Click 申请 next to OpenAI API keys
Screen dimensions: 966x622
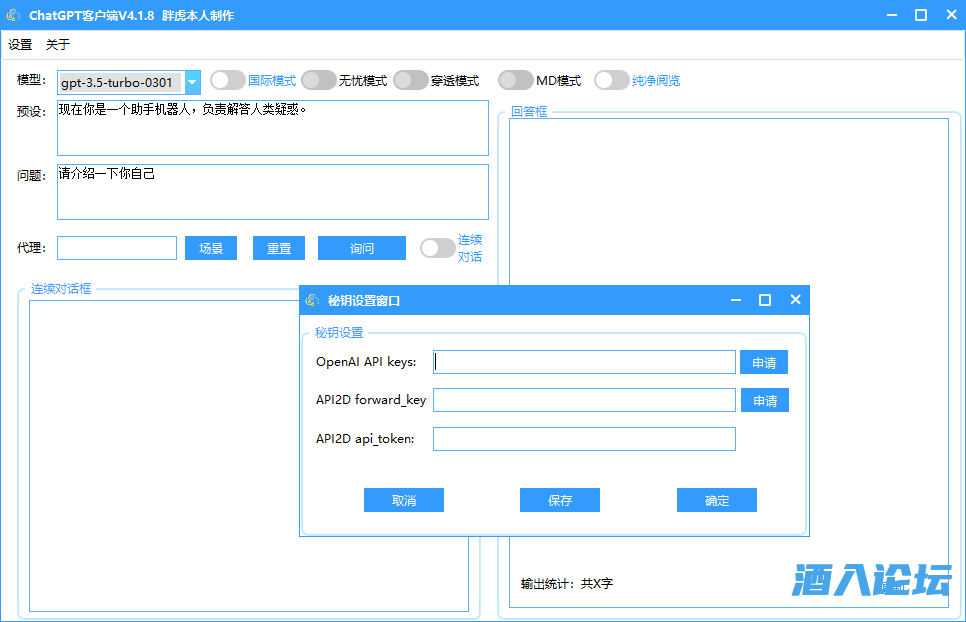[764, 362]
